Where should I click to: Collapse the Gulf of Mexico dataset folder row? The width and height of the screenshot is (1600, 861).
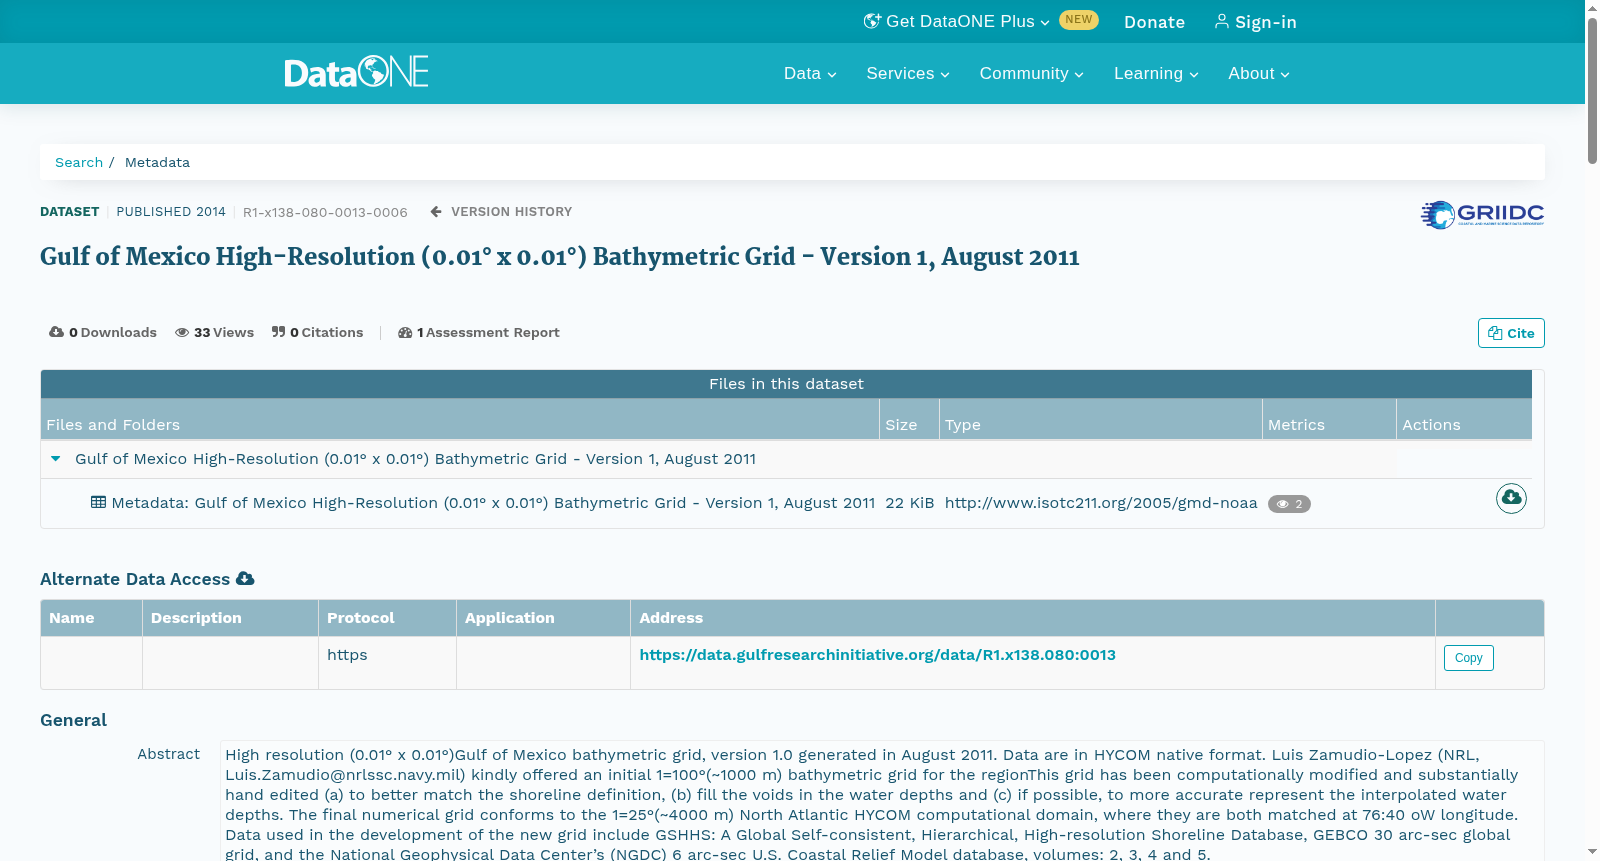point(56,459)
